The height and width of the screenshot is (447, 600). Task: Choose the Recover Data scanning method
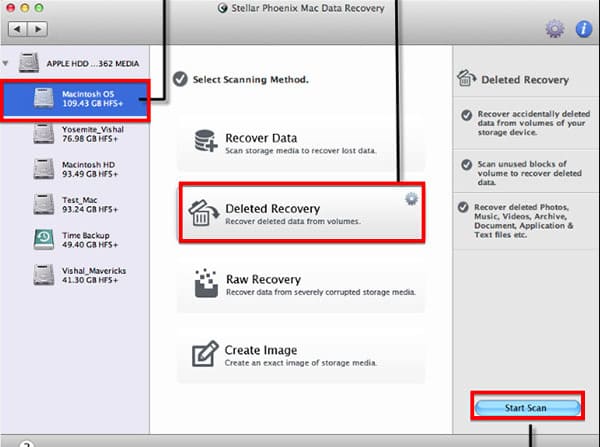coord(301,143)
